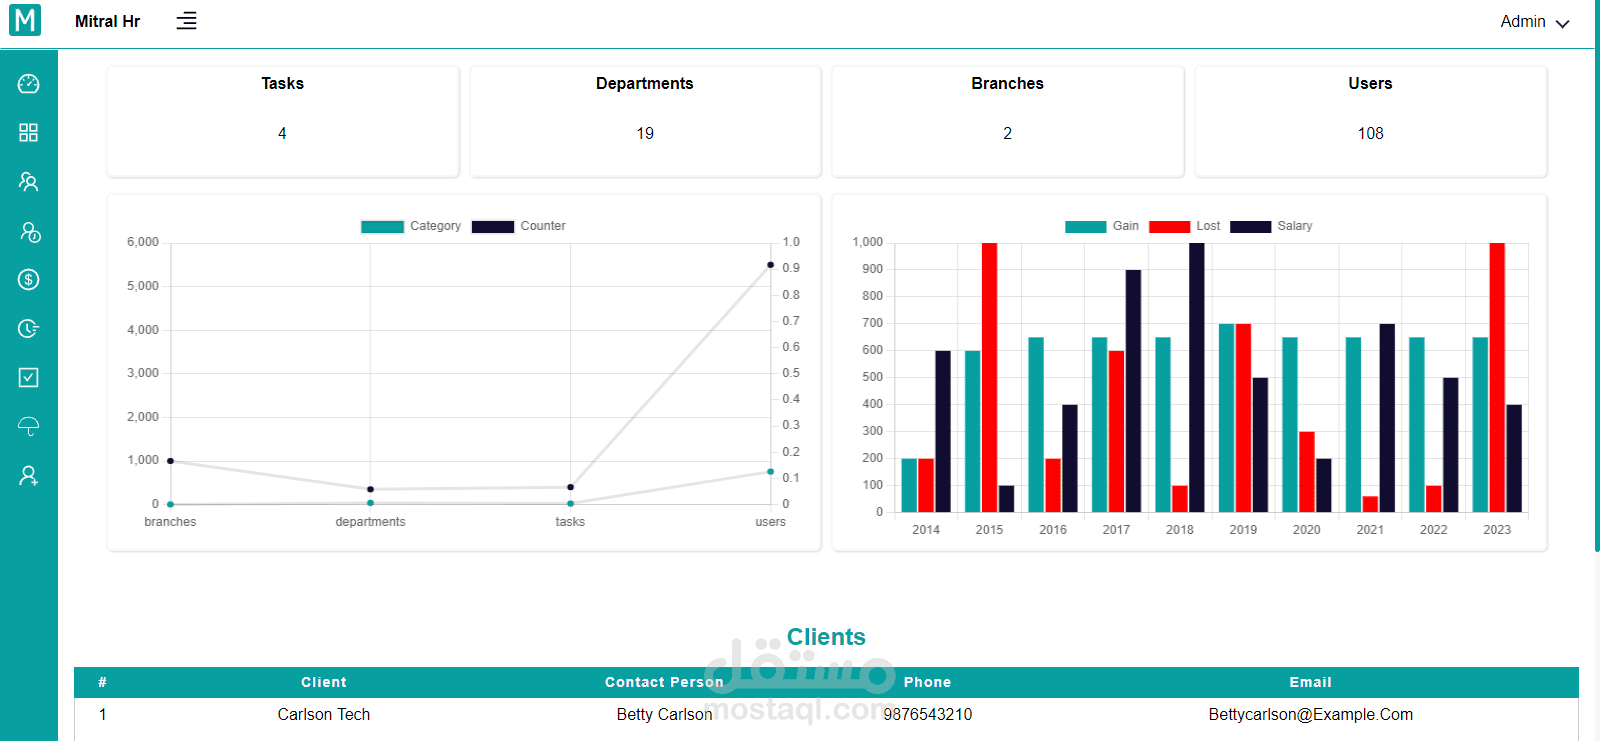Click the users Counter data point
Viewport: 1600px width, 741px height.
(770, 265)
